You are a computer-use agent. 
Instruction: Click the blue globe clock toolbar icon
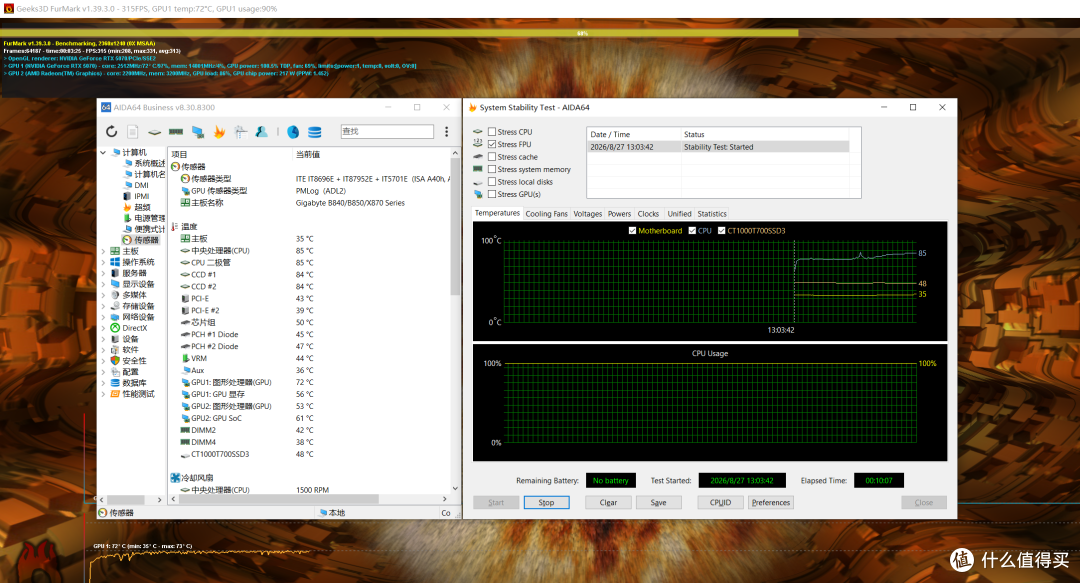[293, 132]
